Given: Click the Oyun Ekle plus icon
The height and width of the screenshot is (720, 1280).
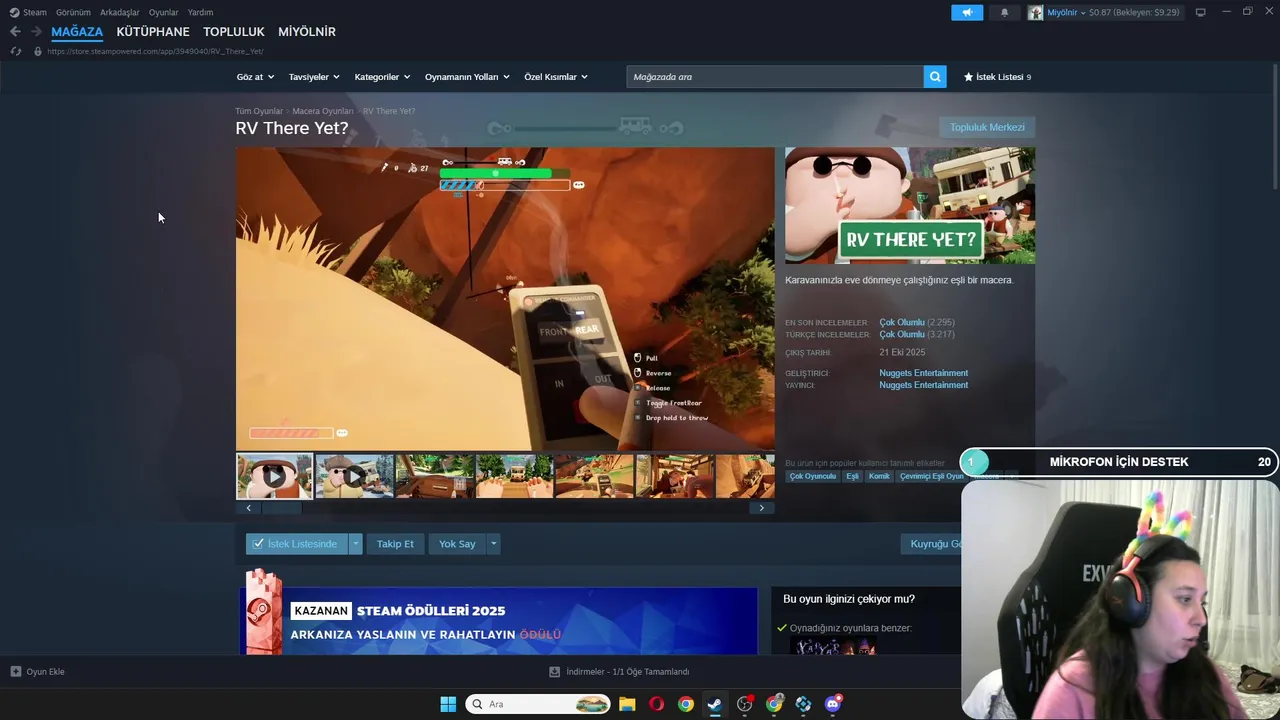Looking at the screenshot, I should pos(16,672).
